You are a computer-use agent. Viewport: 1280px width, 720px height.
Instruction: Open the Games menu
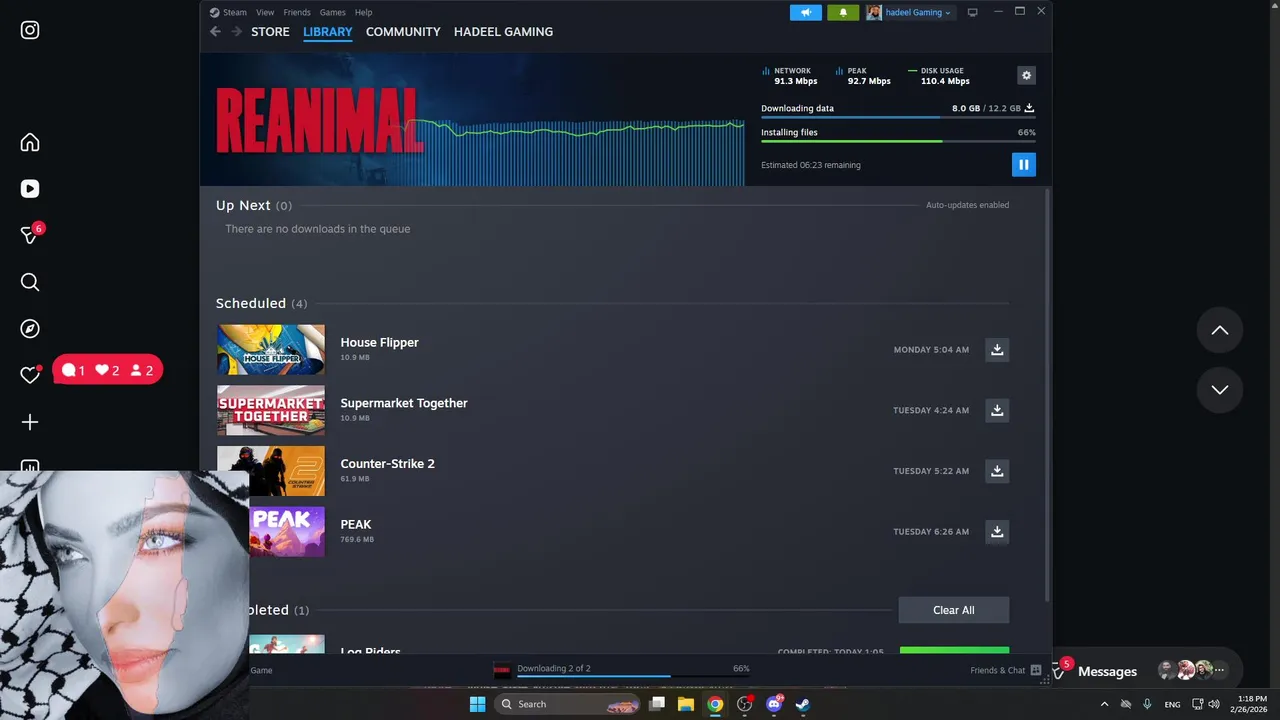coord(333,12)
